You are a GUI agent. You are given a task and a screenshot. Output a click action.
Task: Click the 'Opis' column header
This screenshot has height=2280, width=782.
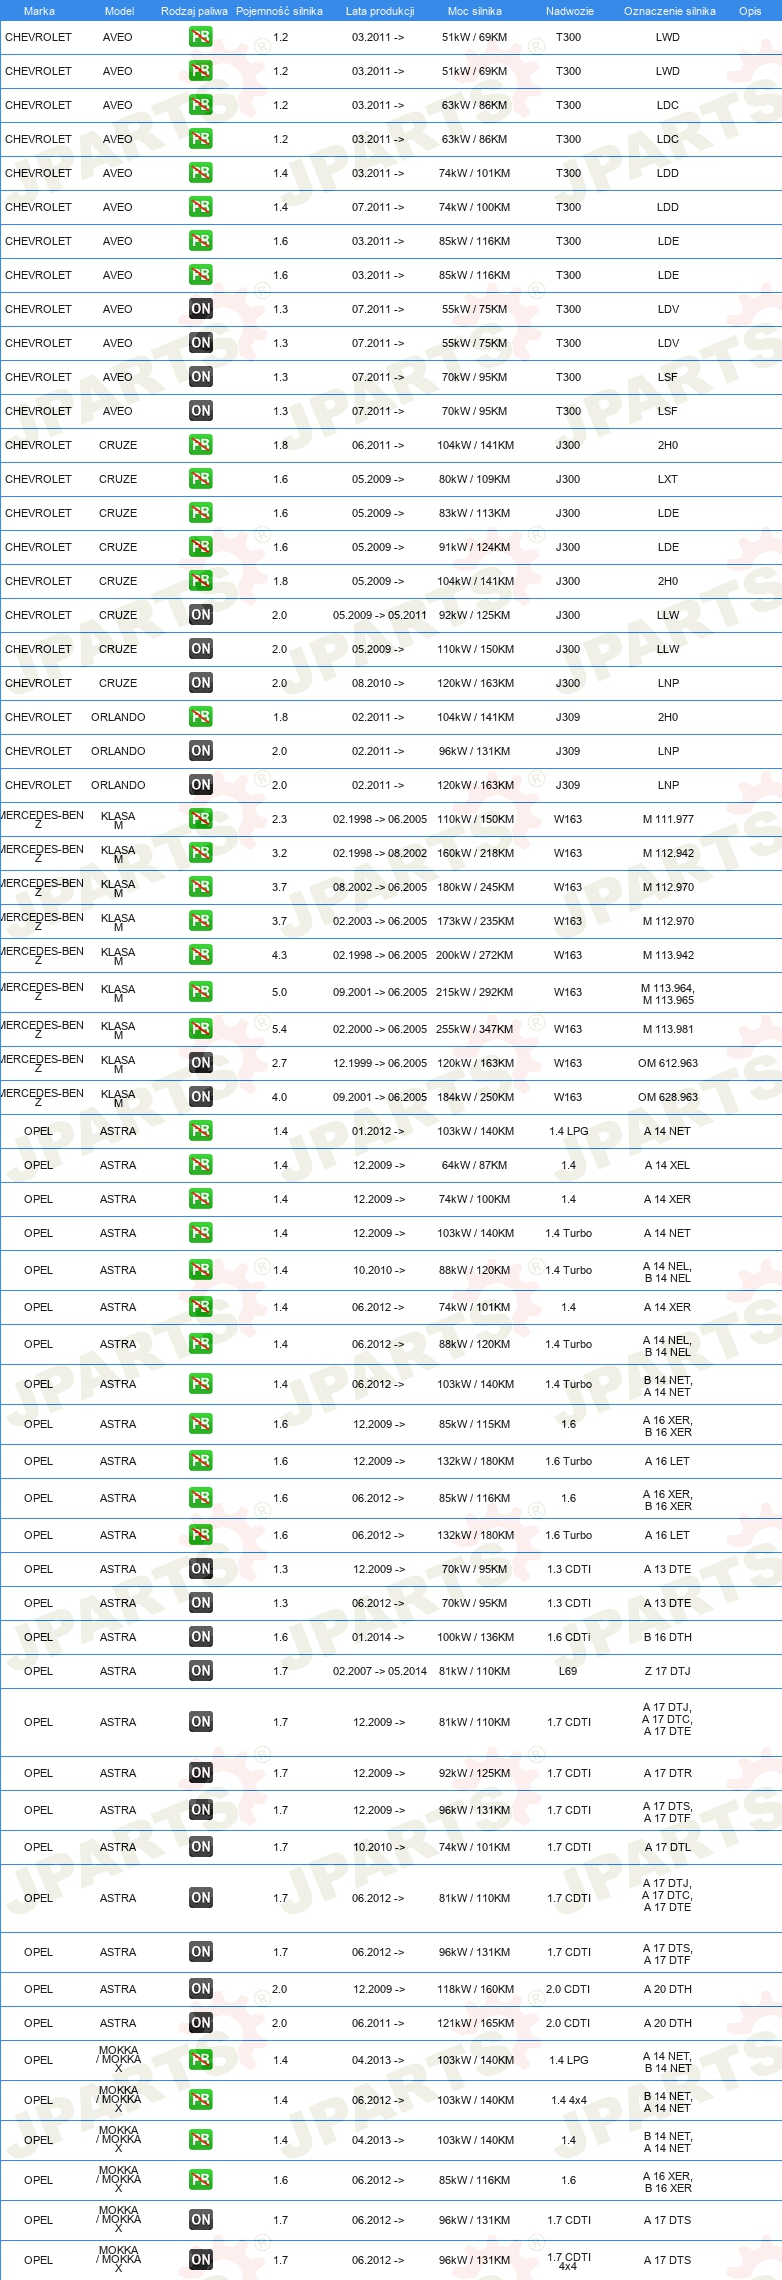click(x=750, y=11)
